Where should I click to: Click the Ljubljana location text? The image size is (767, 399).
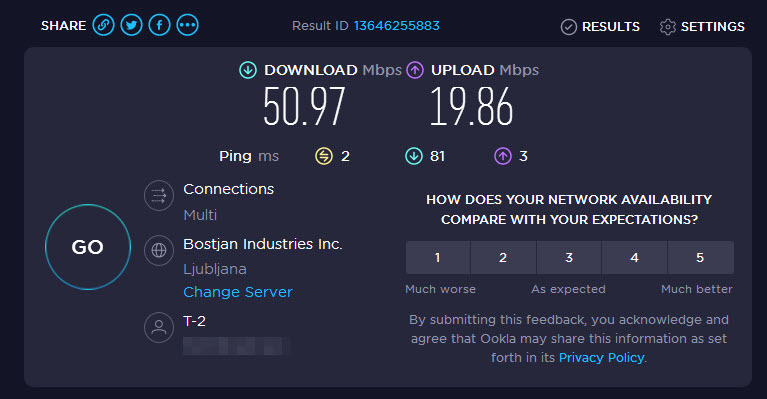[x=215, y=269]
